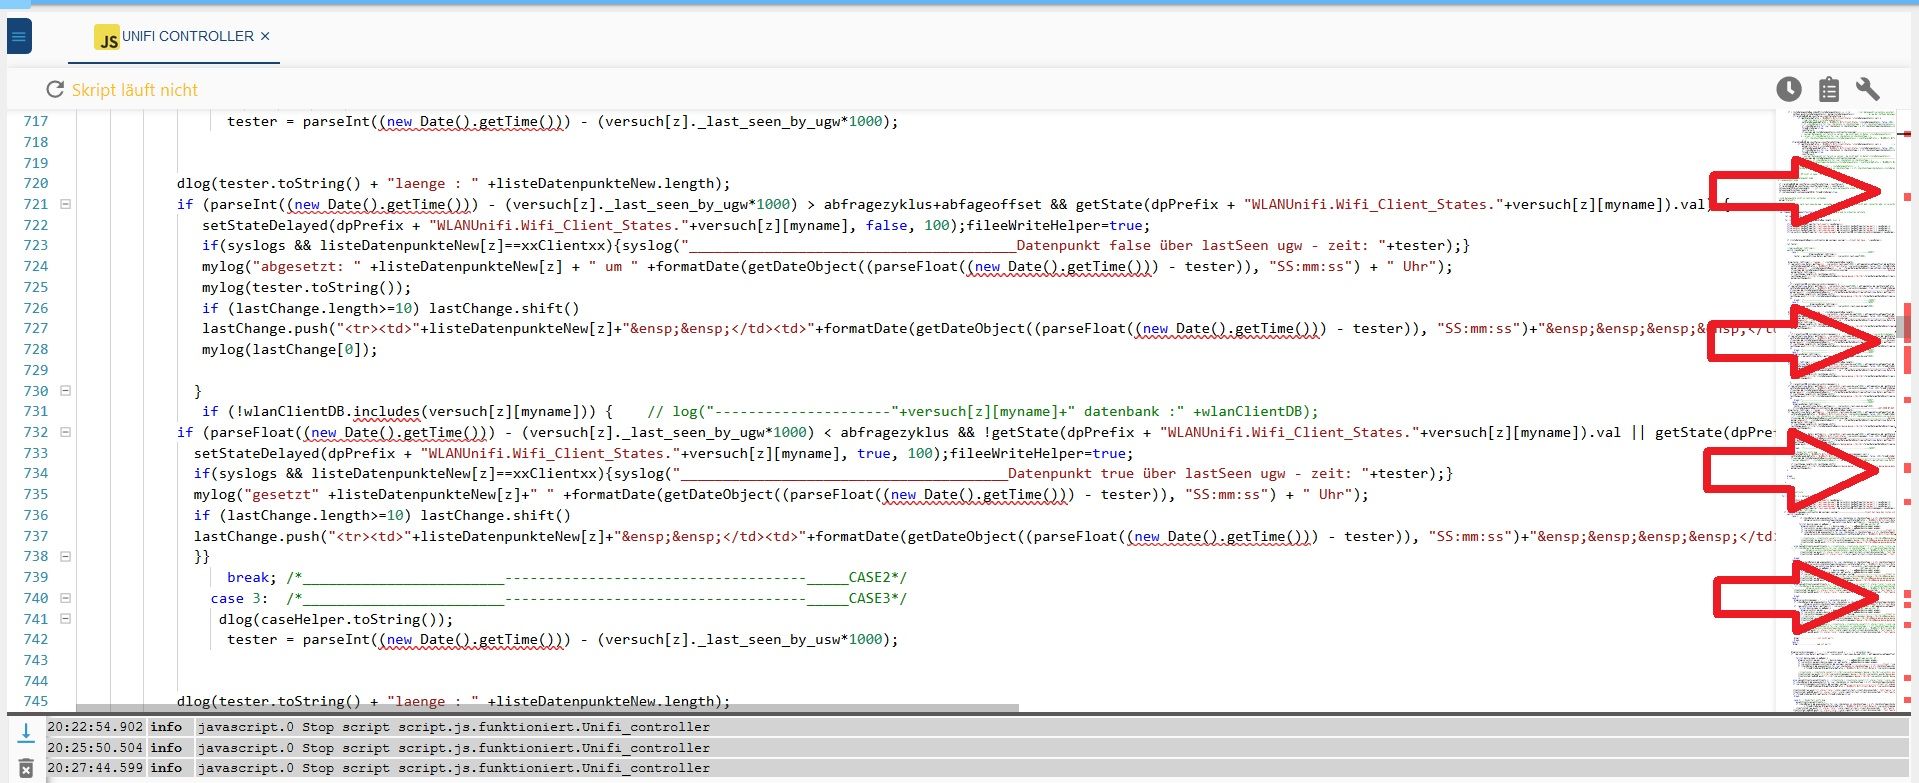1919x783 pixels.
Task: Clear the log with trash icon
Action: pos(26,769)
